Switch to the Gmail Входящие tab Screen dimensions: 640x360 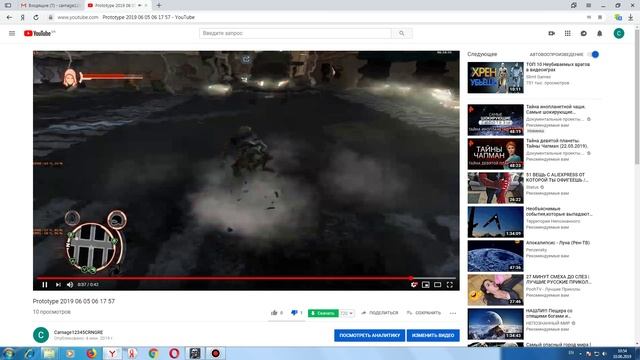pyautogui.click(x=51, y=5)
